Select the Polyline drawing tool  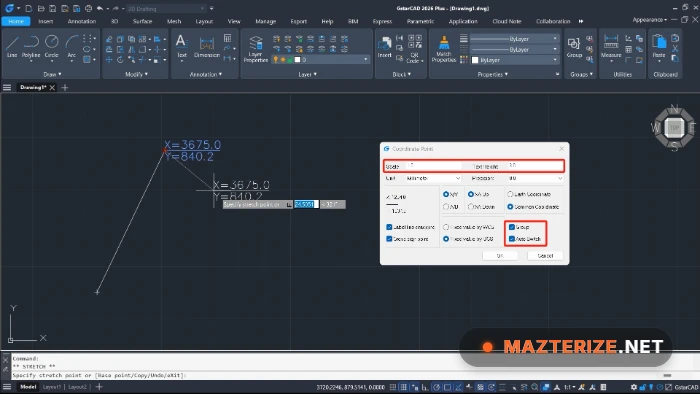pos(31,47)
